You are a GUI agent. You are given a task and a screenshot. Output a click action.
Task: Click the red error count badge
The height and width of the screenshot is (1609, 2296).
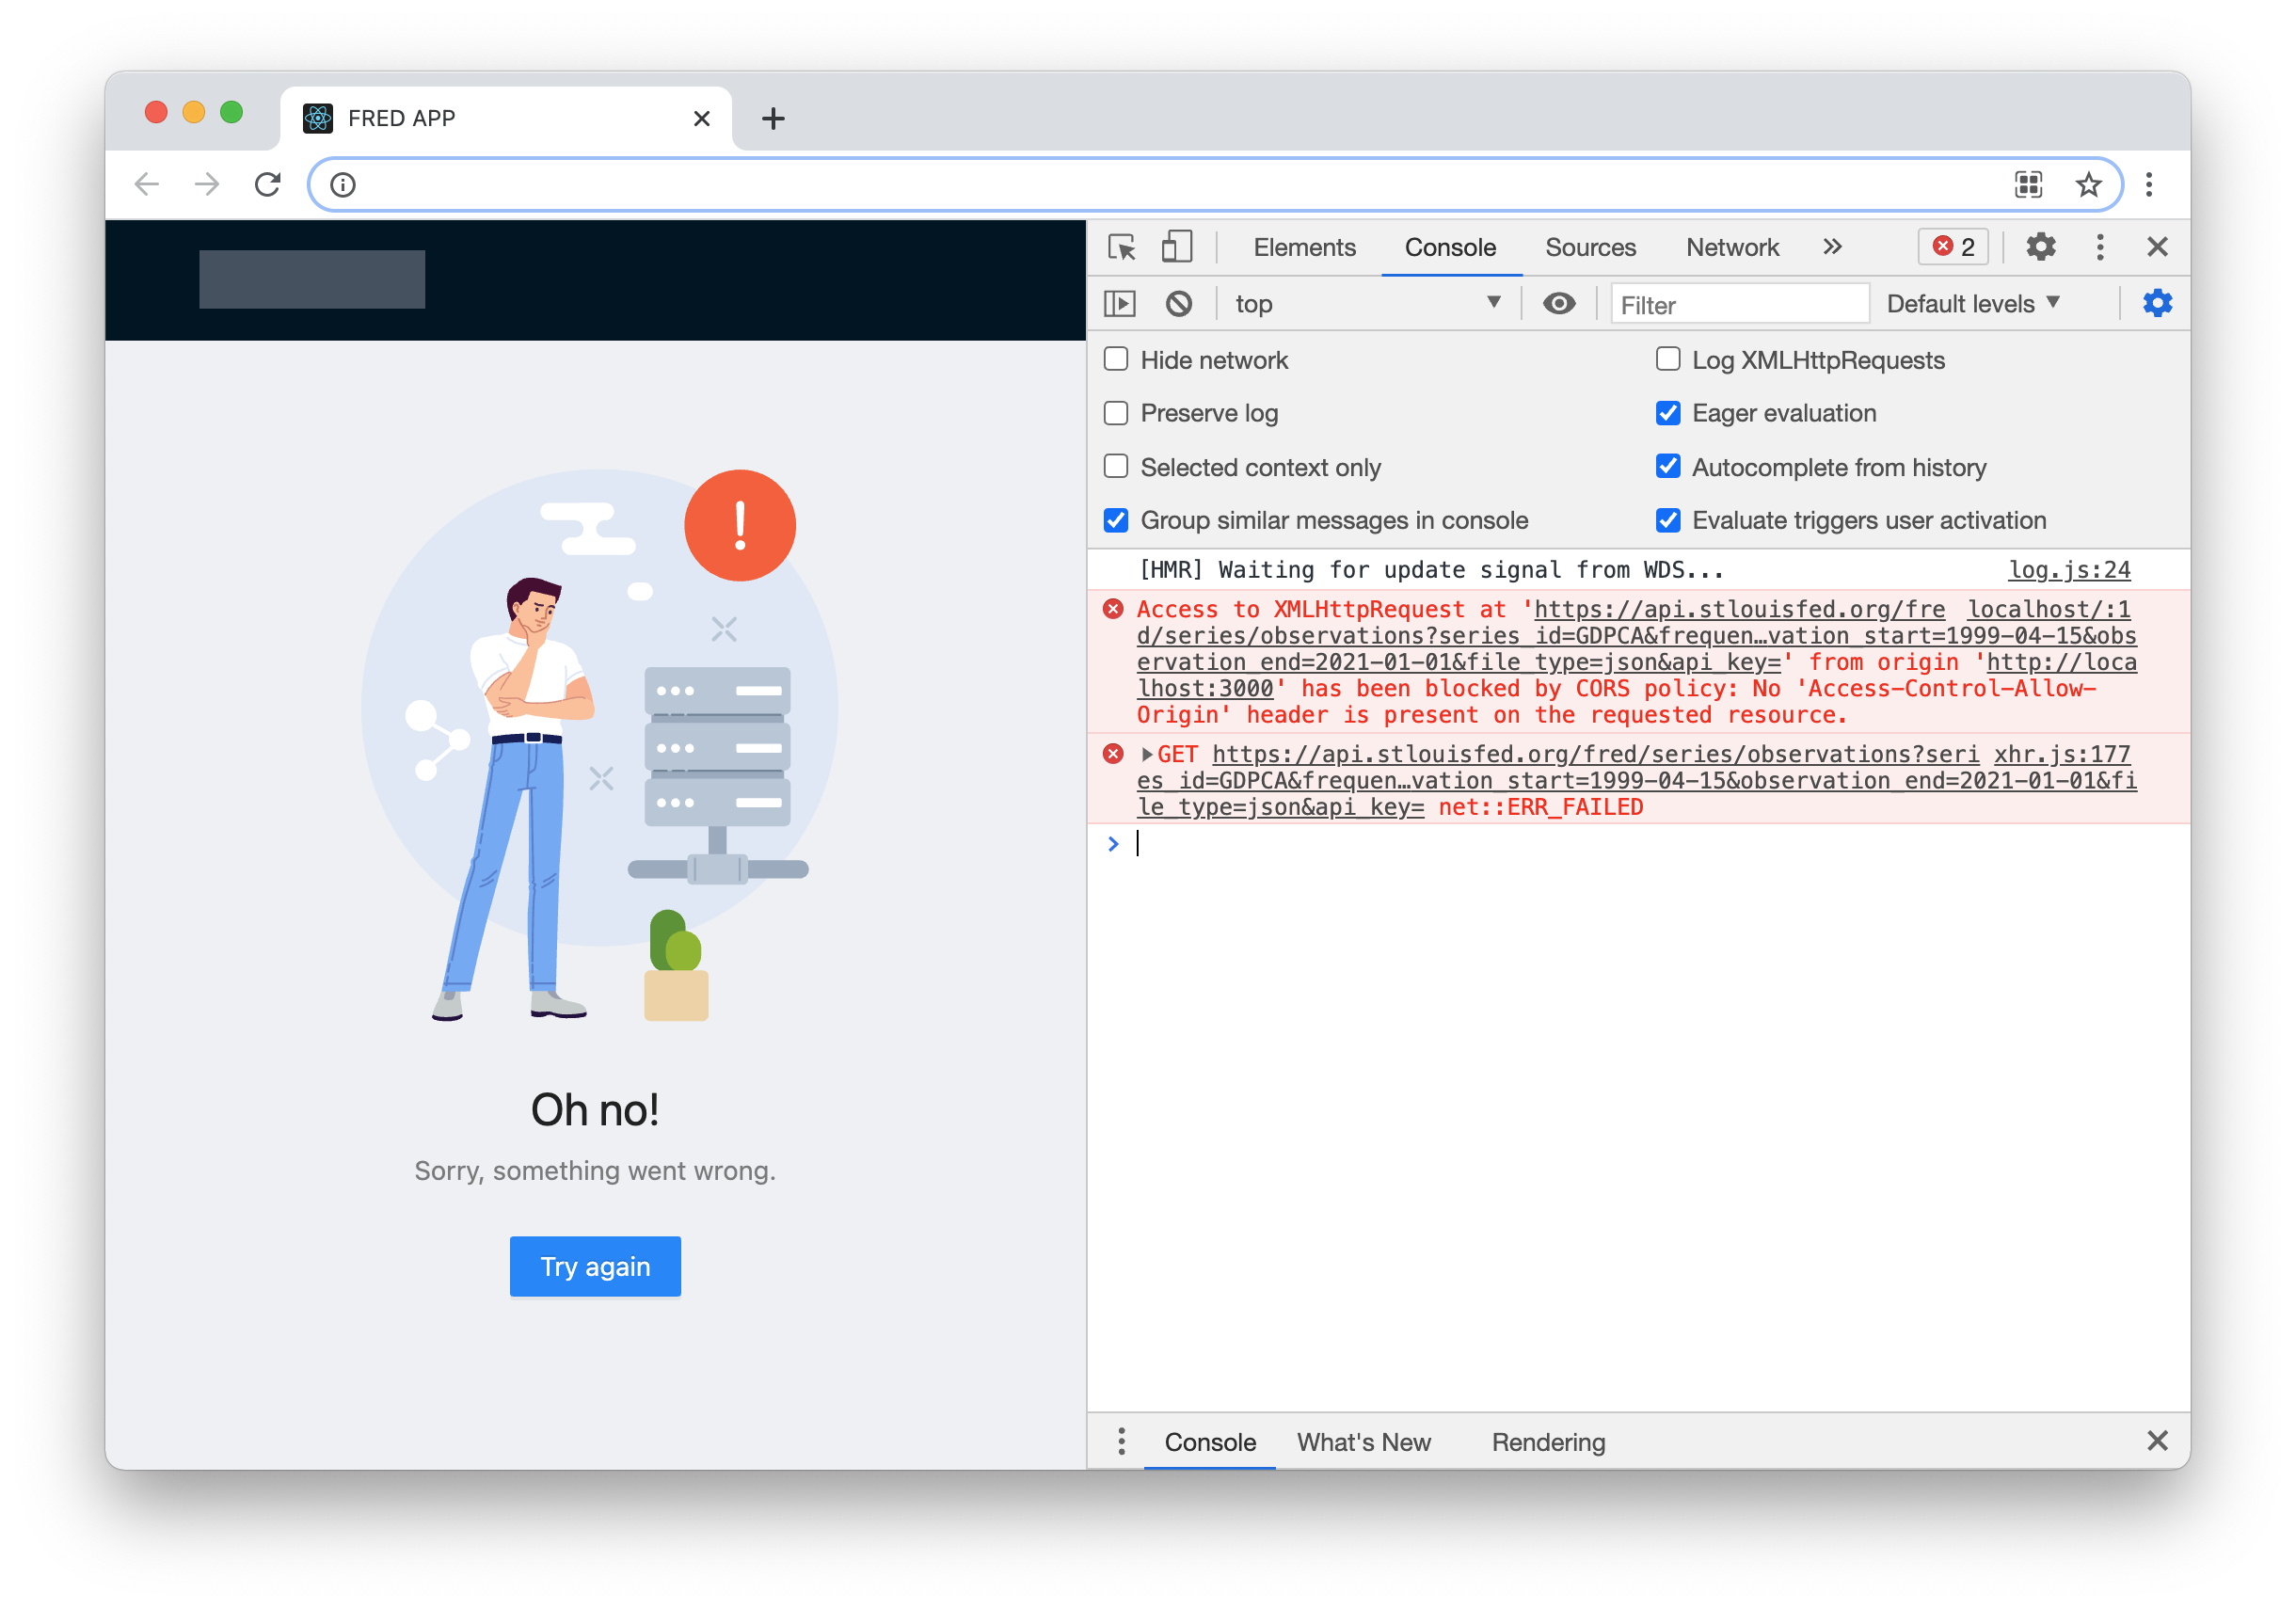tap(1953, 247)
